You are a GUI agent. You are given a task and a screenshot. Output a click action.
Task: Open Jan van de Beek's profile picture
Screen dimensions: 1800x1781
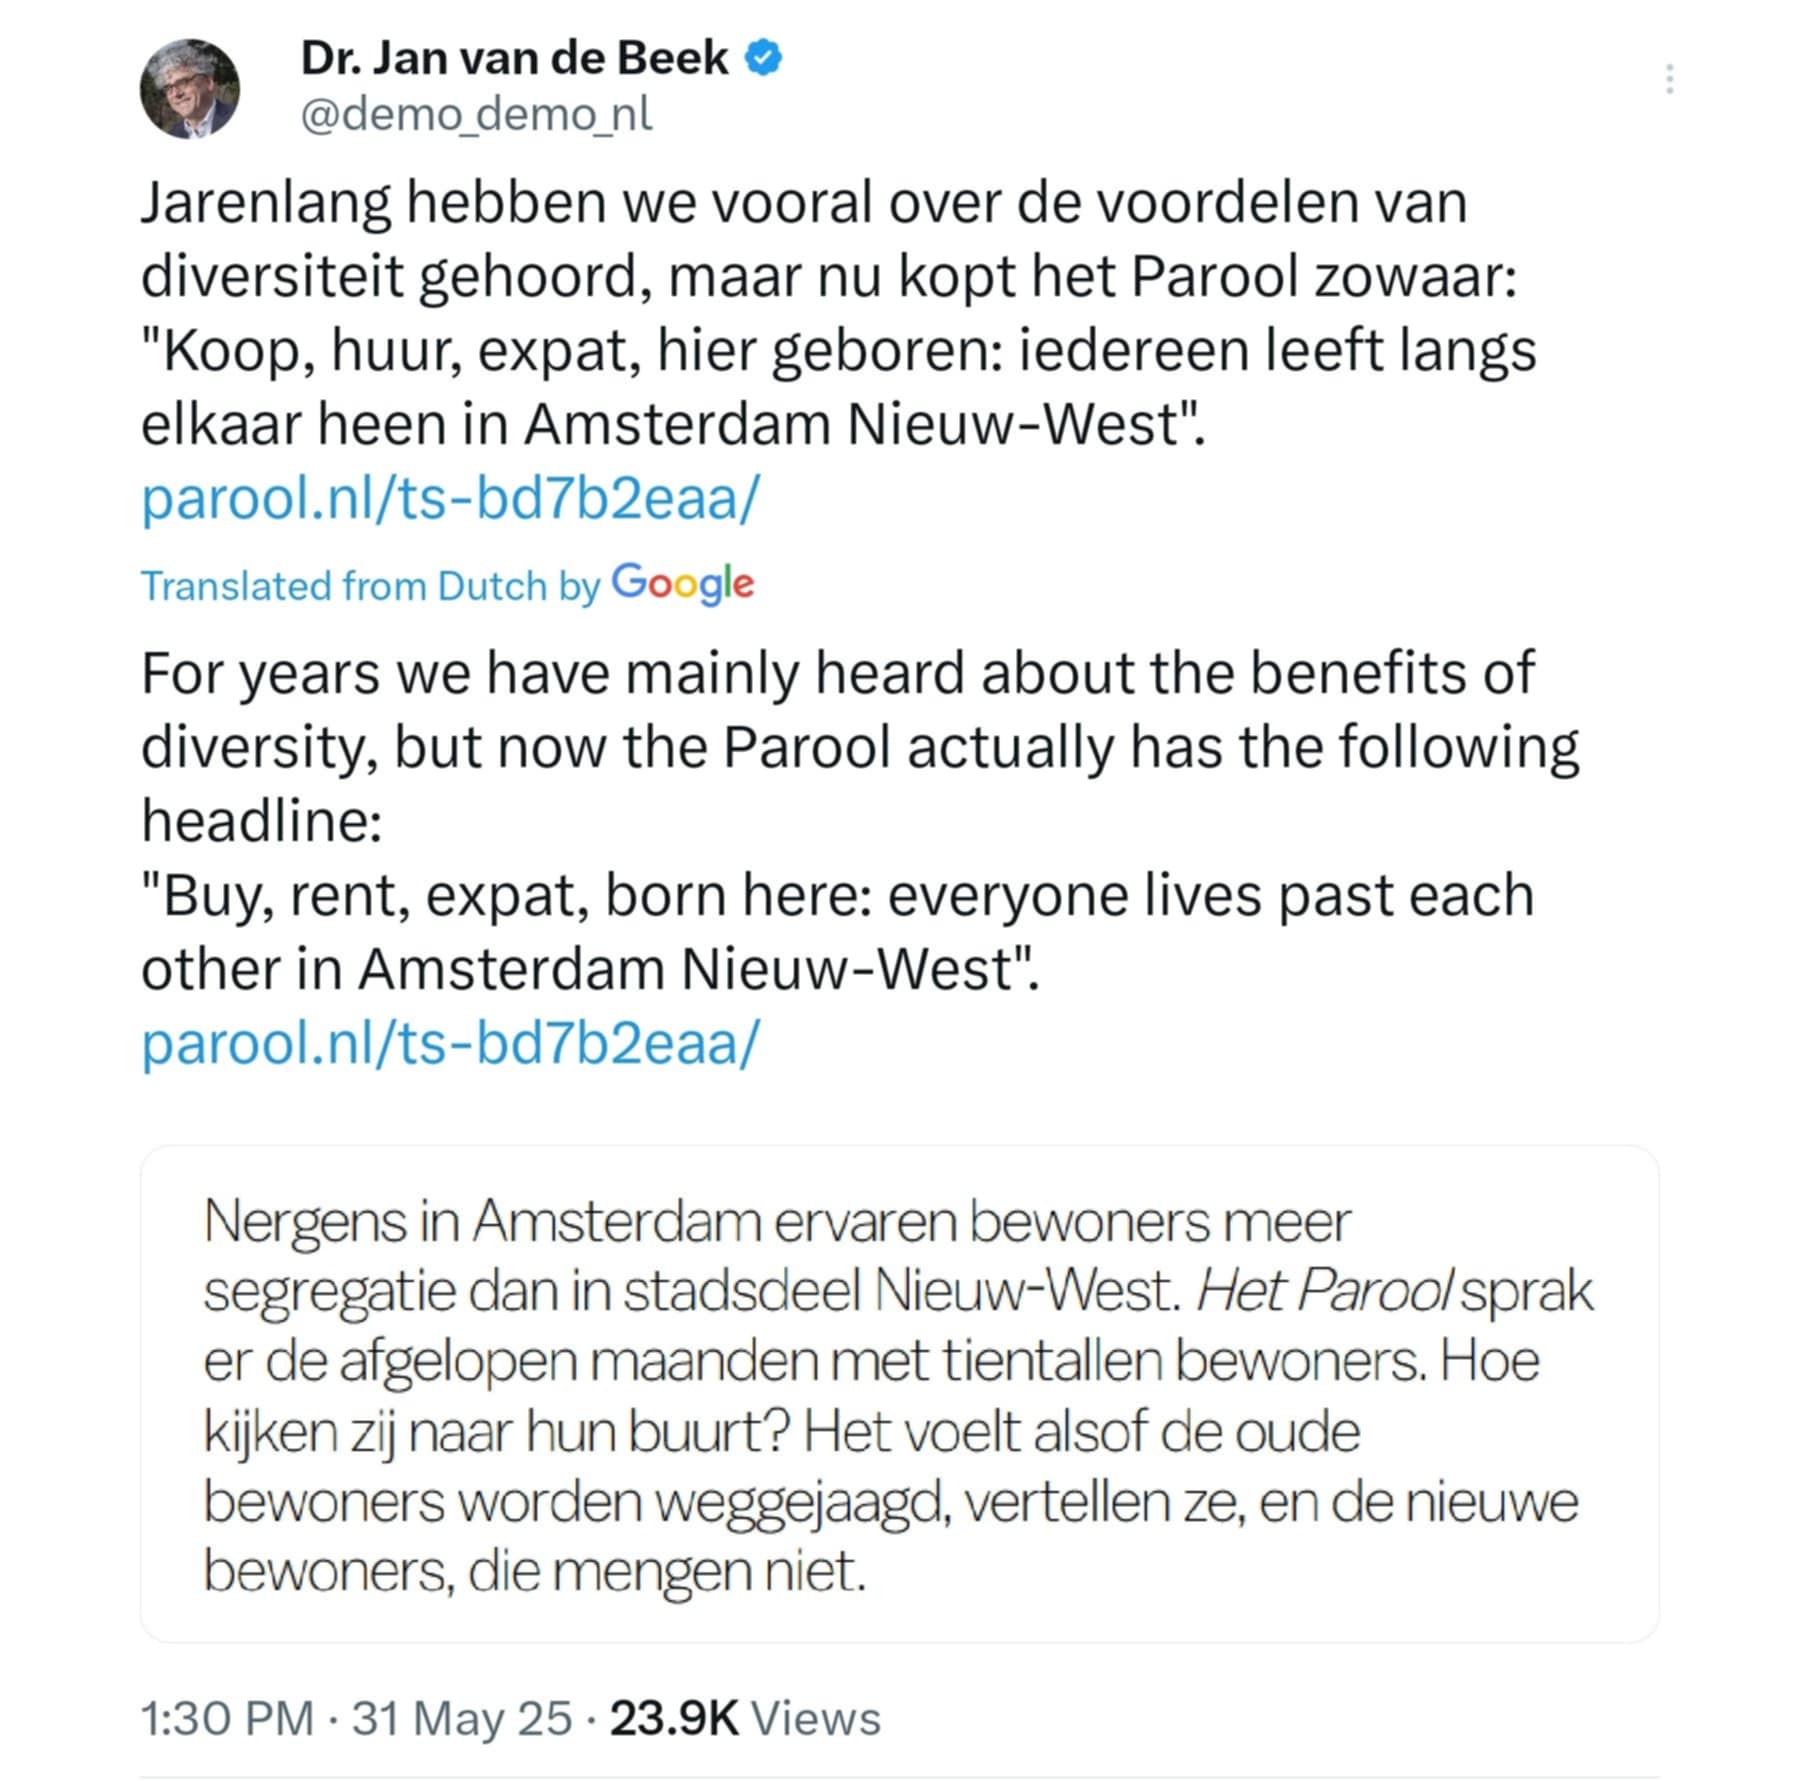coord(190,89)
